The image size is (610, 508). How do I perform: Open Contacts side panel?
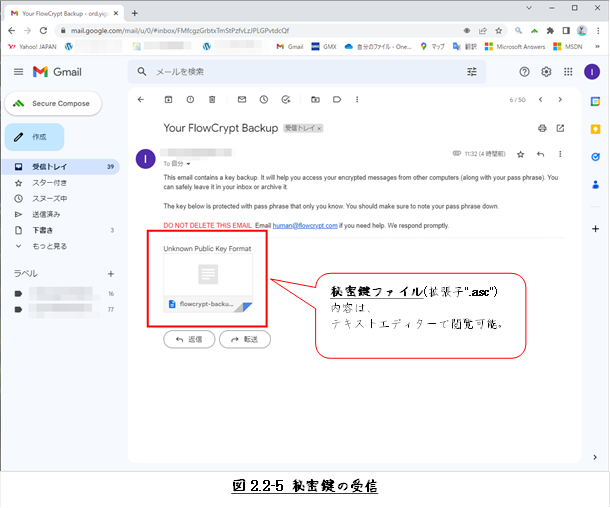tap(595, 184)
